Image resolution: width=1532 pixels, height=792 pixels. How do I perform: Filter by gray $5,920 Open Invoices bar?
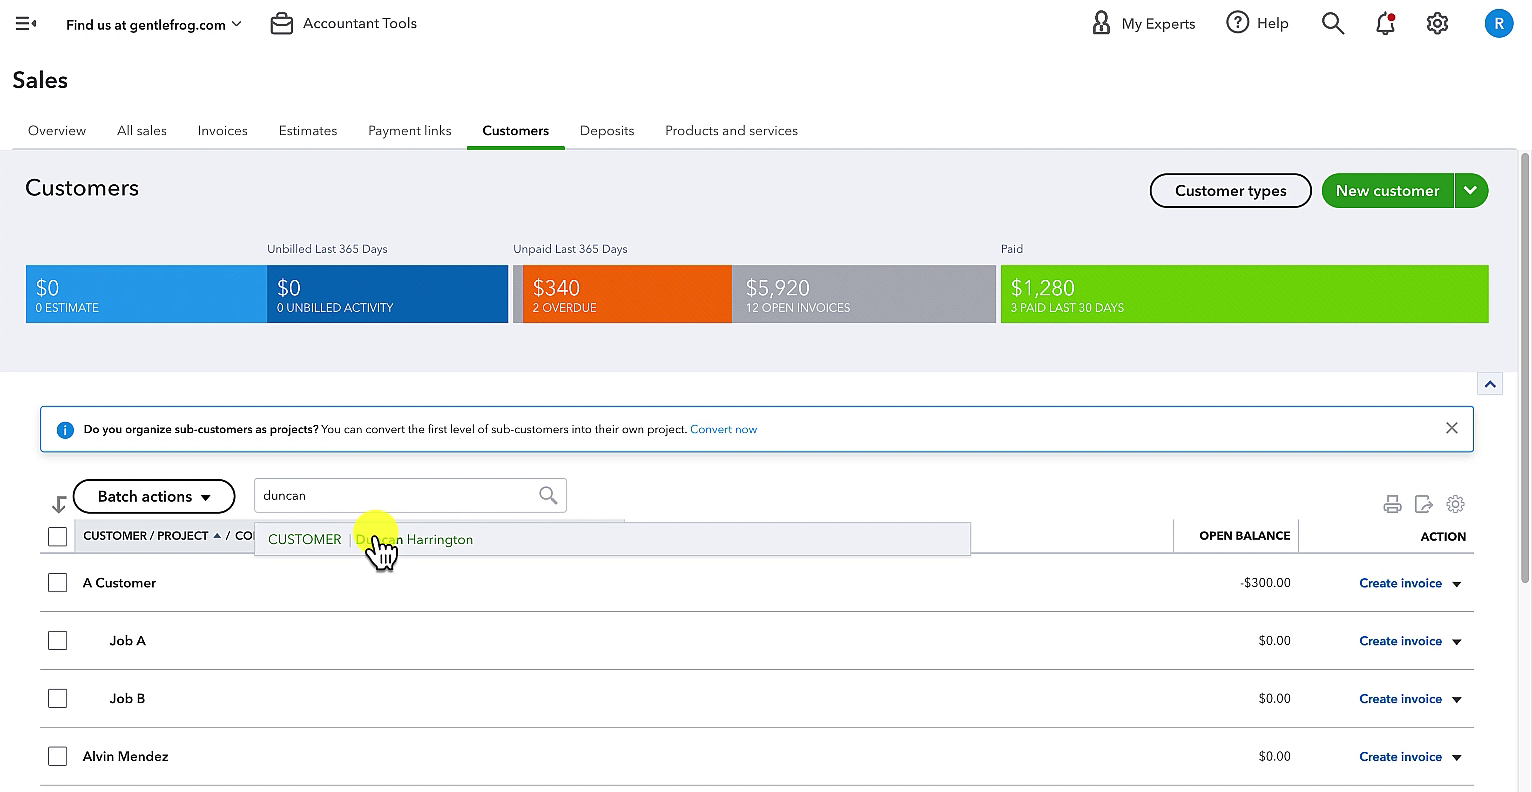click(x=864, y=294)
